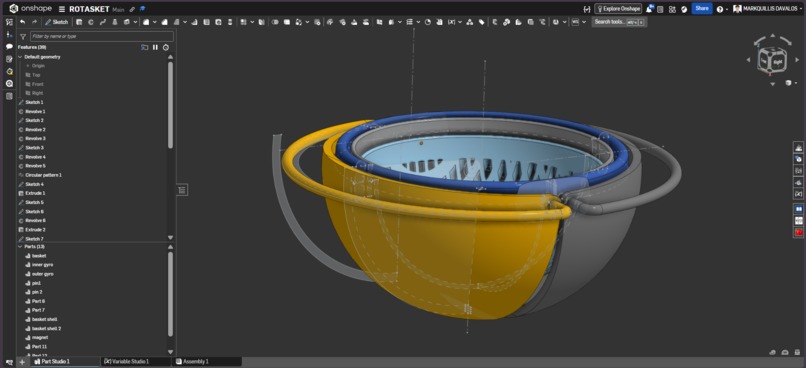
Task: Click the document link icon beside Main
Action: [x=133, y=9]
